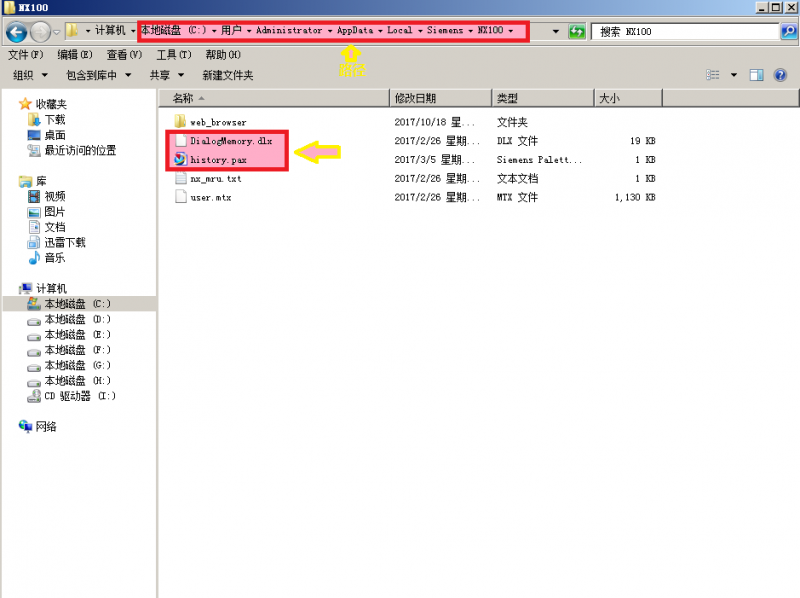
Task: Open 最近访问的位置 in the navigation pane
Action: tap(80, 150)
